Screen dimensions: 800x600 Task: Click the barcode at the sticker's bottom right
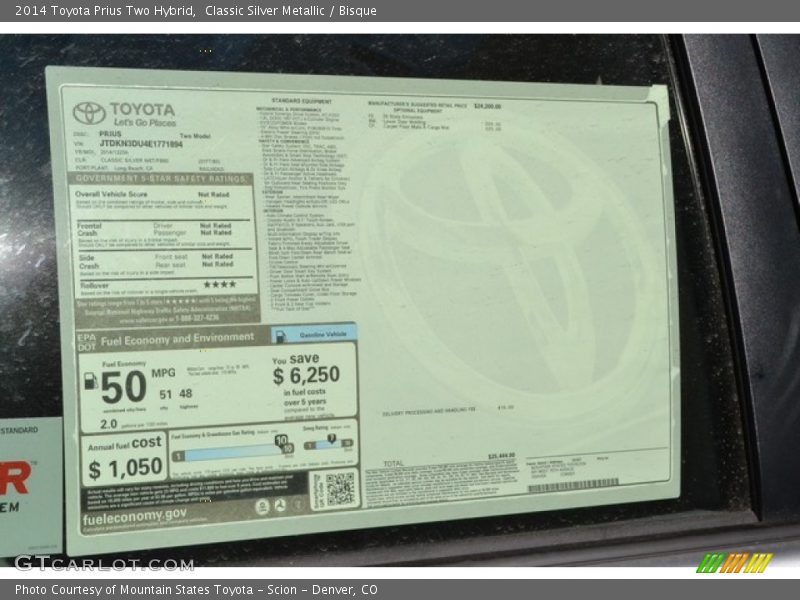[x=573, y=486]
